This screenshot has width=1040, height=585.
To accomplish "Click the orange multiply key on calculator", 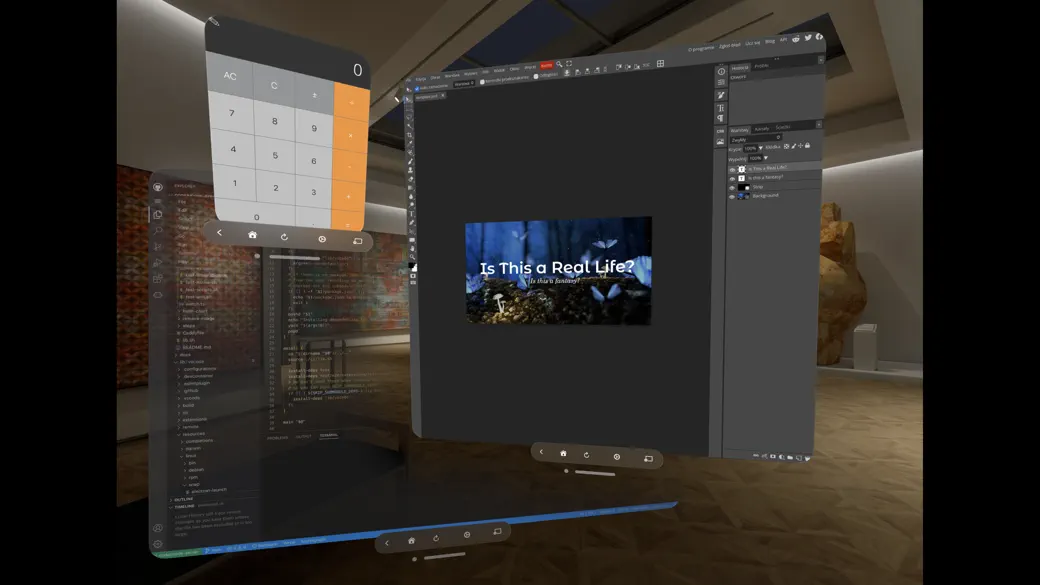I will click(350, 135).
